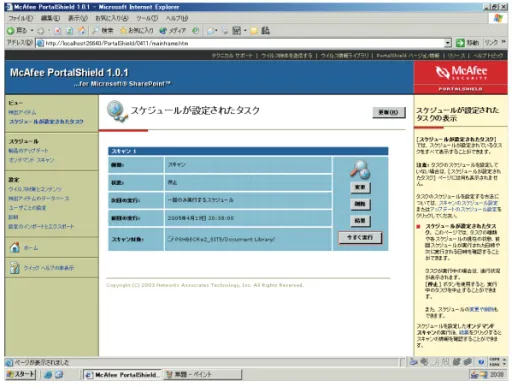Click the 変更 button in scan task
This screenshot has height=387, width=512.
[360, 187]
